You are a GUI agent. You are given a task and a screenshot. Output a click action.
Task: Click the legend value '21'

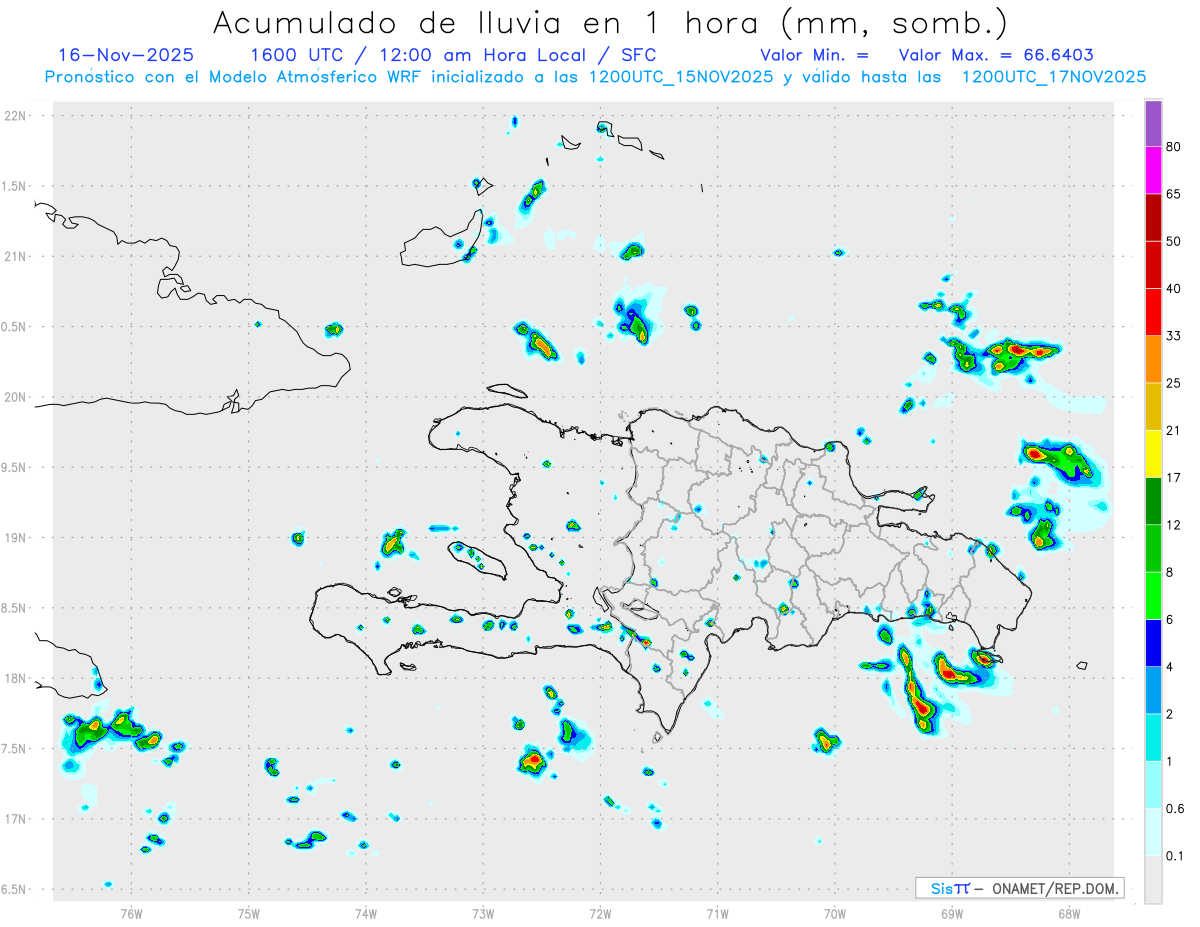(x=1174, y=430)
